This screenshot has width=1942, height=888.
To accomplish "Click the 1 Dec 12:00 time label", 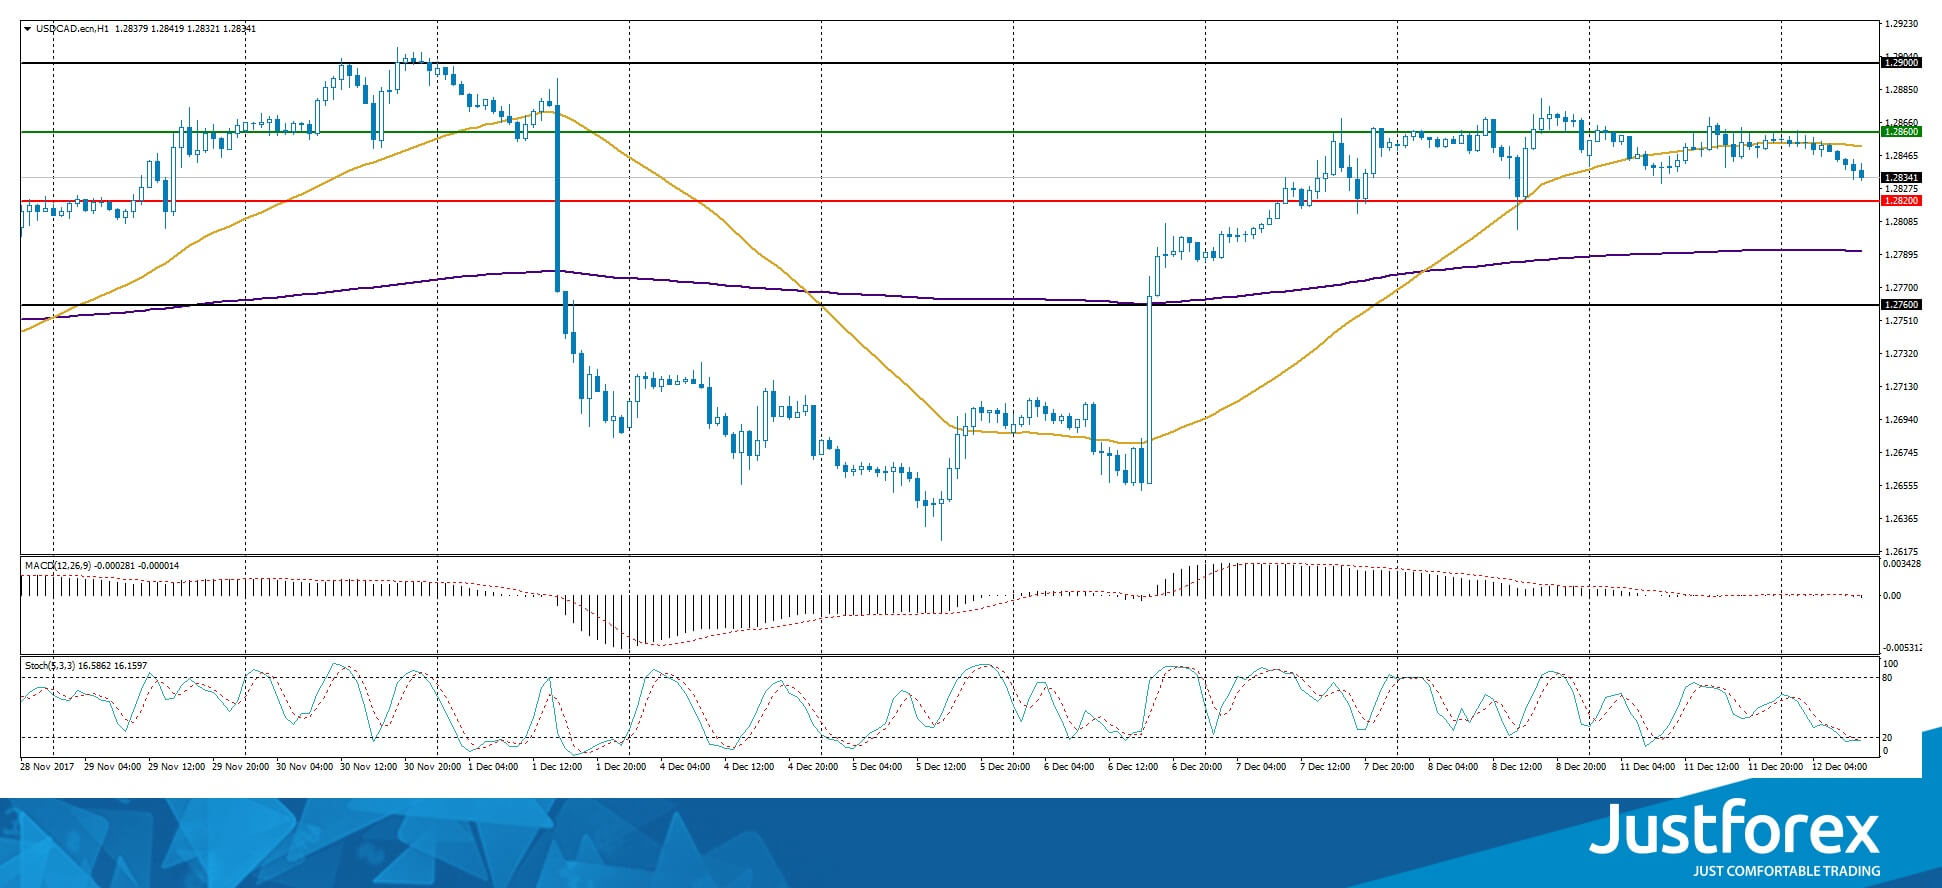I will point(558,767).
